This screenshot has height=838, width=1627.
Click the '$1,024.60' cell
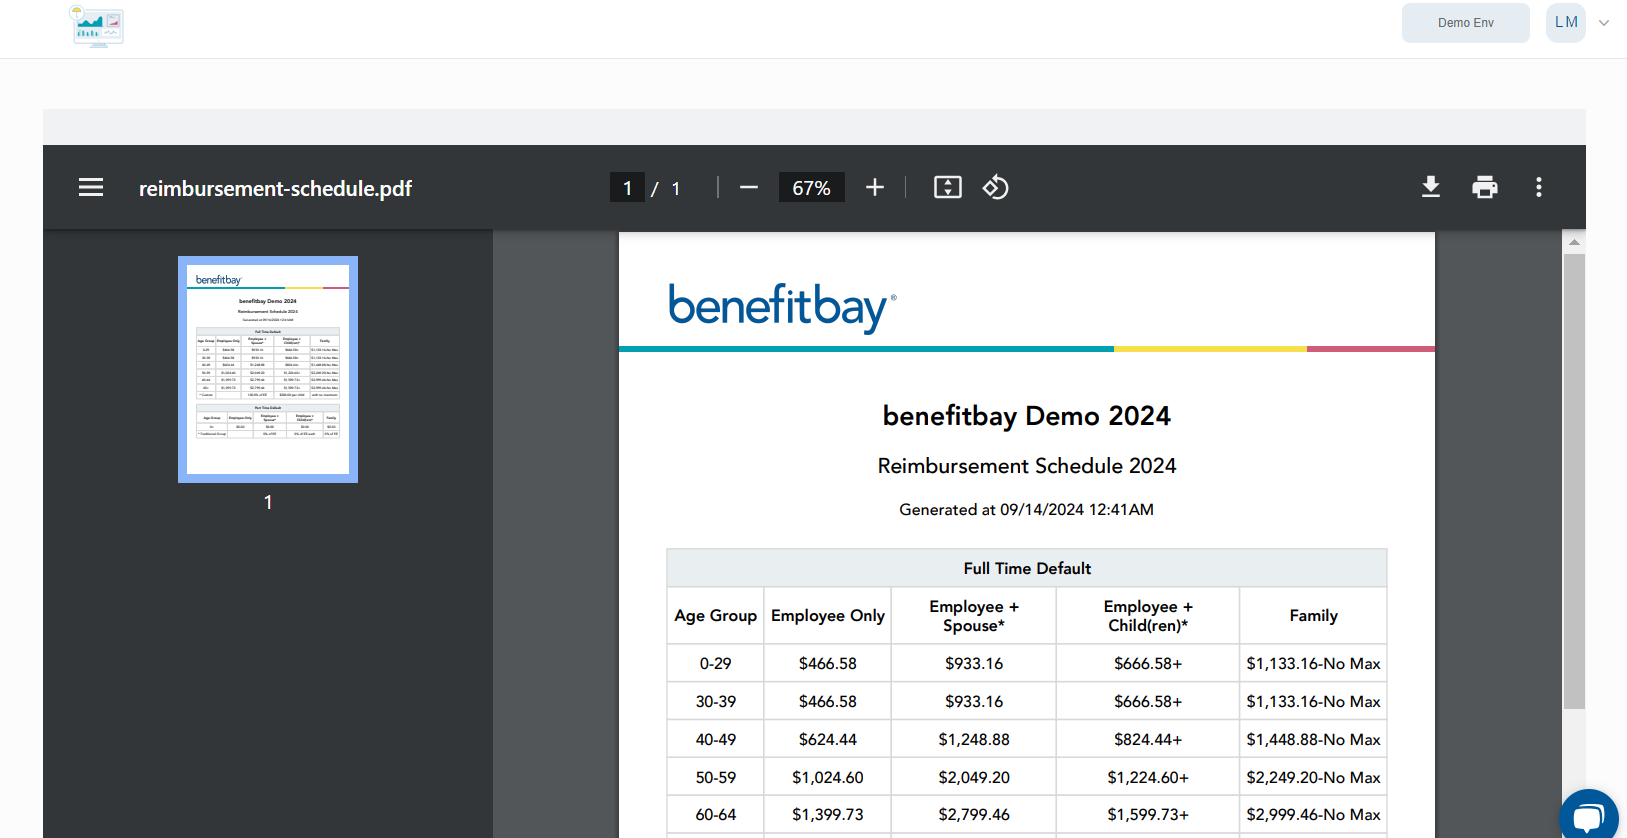pos(827,778)
